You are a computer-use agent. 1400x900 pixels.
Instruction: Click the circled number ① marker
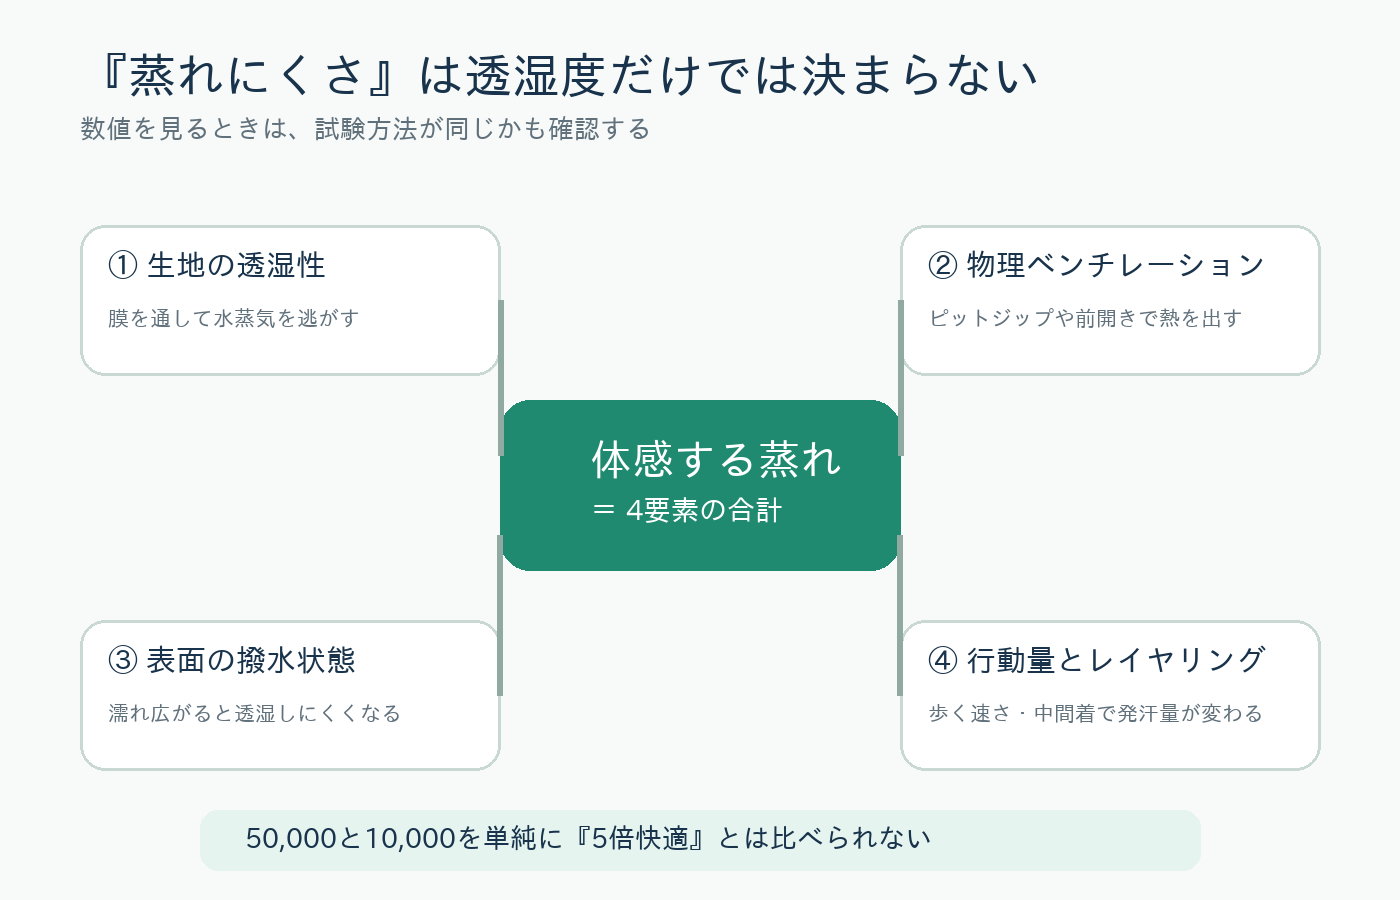(x=122, y=265)
